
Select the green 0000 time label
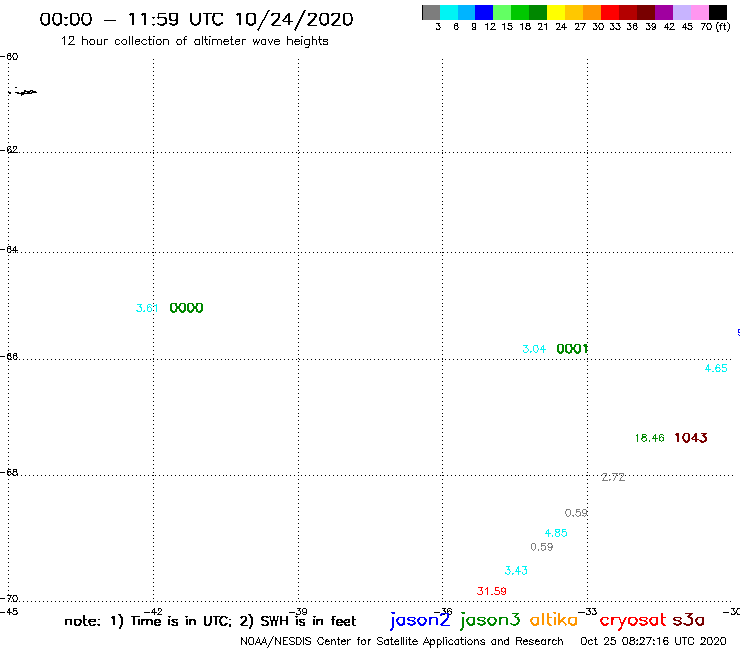click(186, 308)
